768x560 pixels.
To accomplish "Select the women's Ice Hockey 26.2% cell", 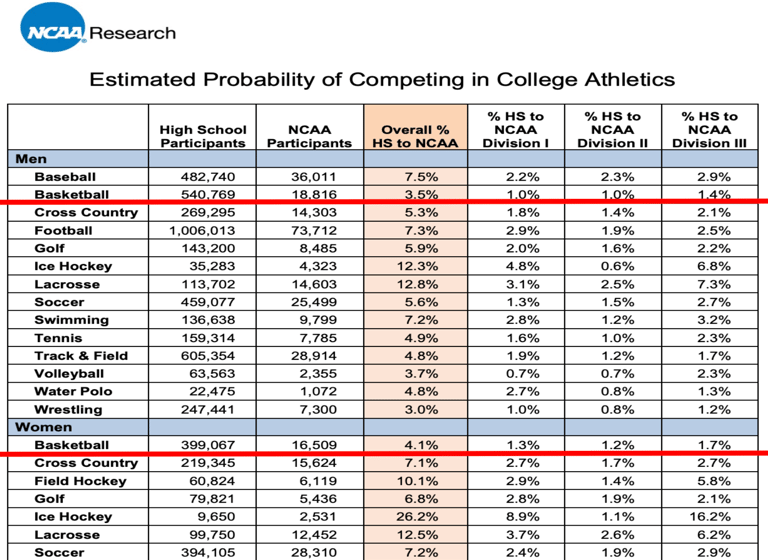I will pyautogui.click(x=417, y=517).
